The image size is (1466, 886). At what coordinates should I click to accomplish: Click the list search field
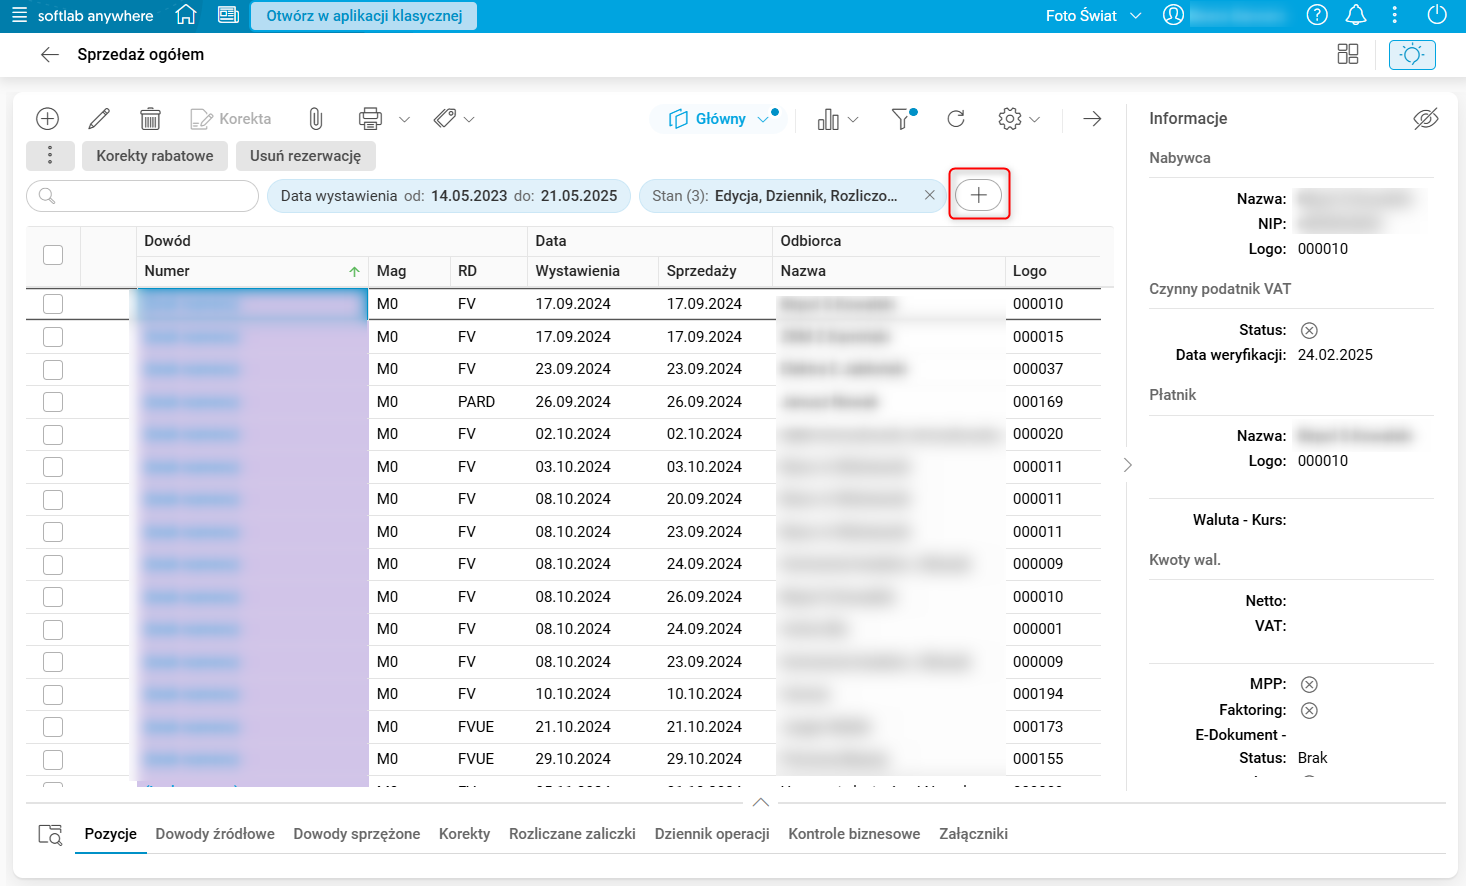click(142, 196)
